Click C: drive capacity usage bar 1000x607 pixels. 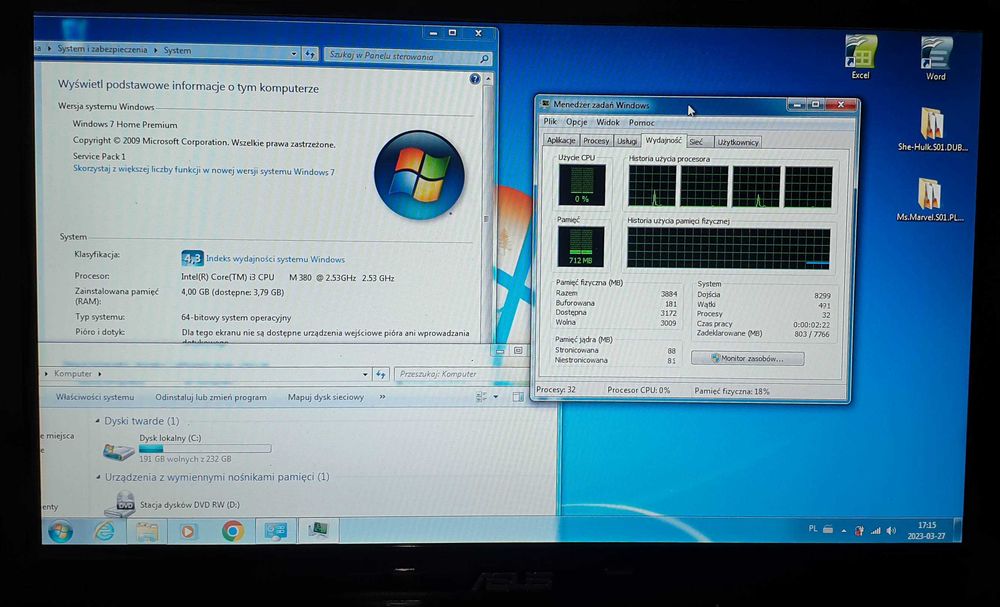[x=205, y=449]
